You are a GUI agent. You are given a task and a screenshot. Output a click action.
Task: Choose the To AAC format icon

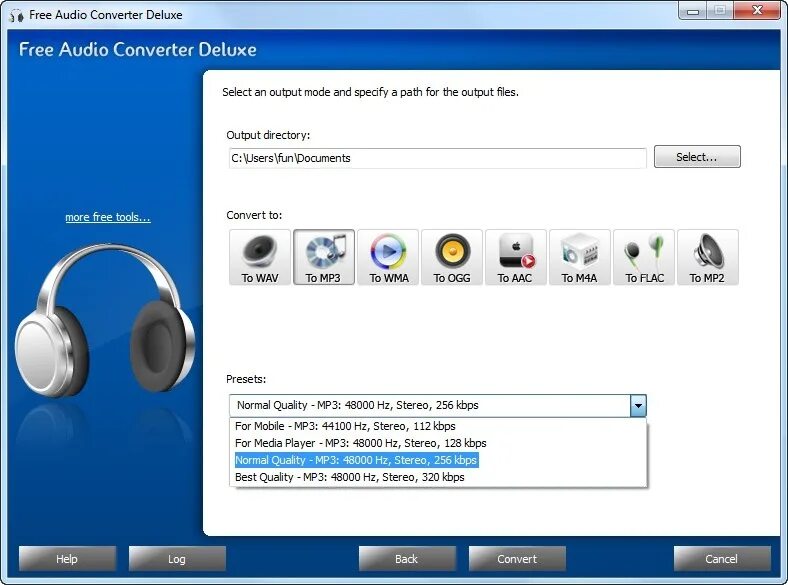pos(516,257)
